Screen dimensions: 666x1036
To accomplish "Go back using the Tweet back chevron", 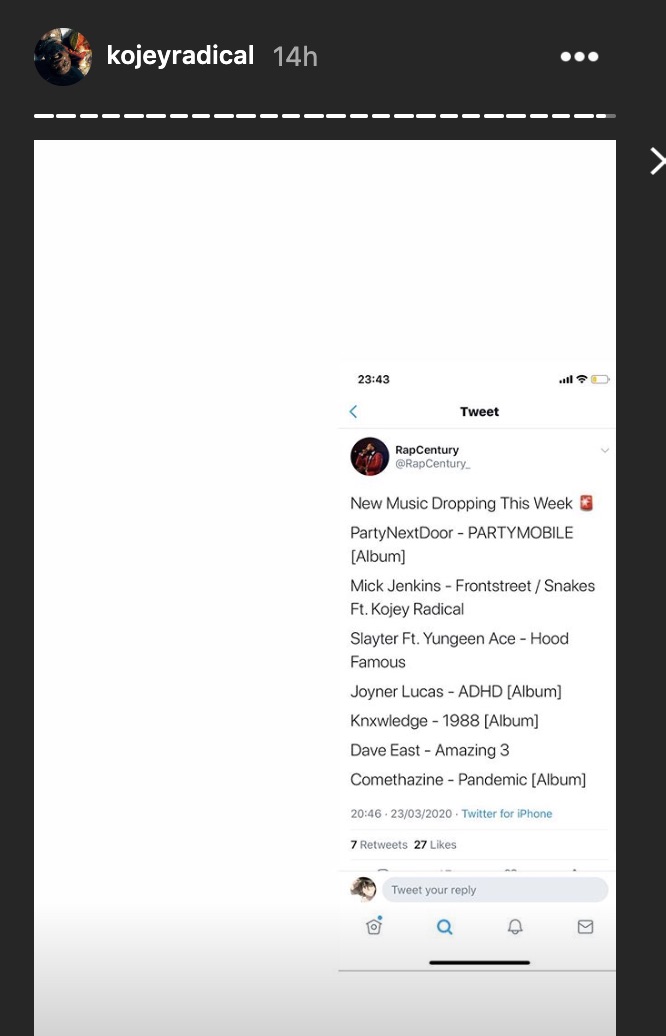I will pos(353,412).
